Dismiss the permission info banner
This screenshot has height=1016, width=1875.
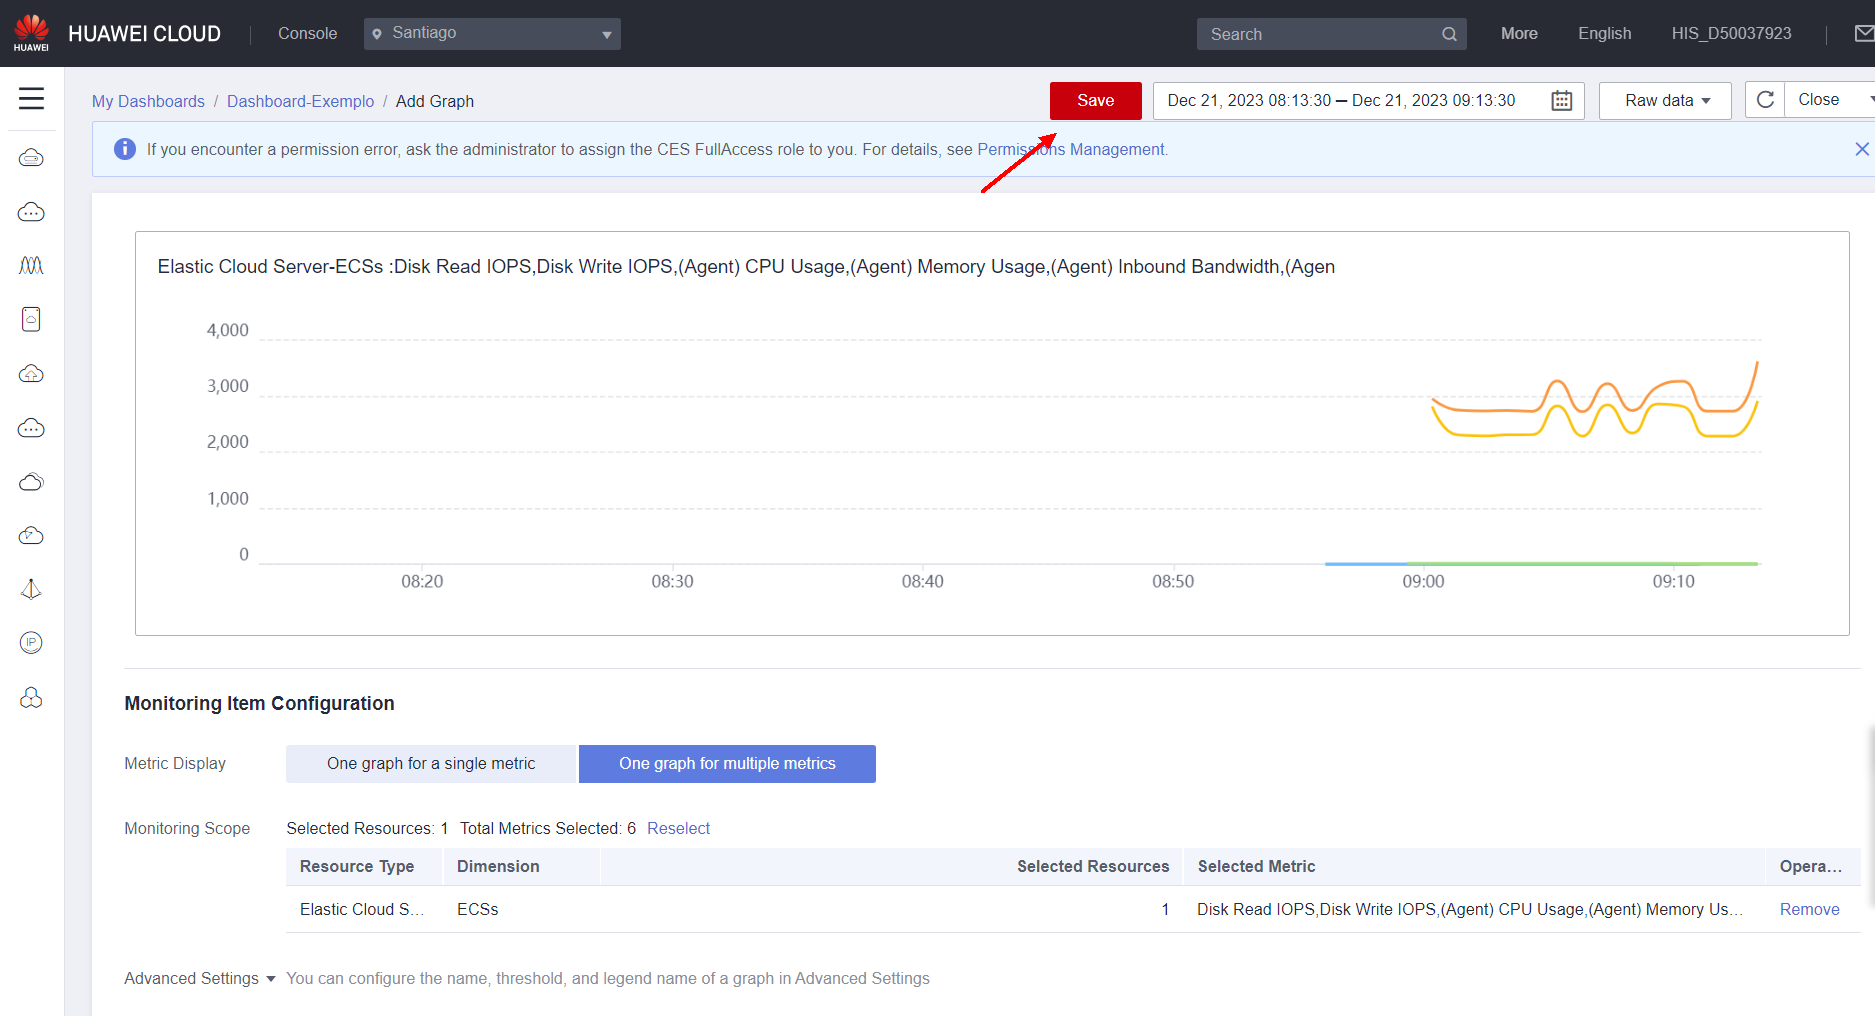[x=1861, y=149]
